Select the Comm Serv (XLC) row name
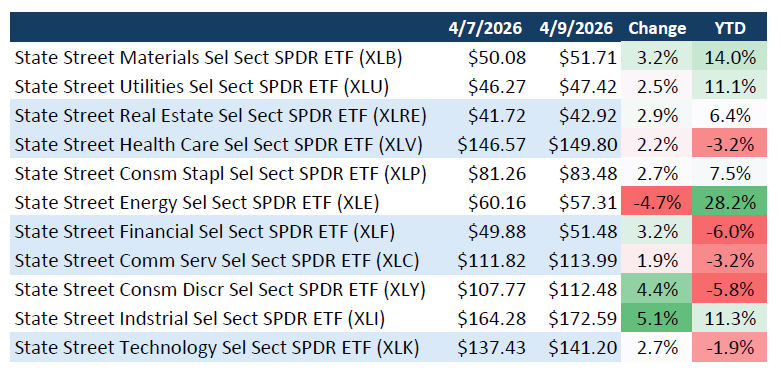This screenshot has height=374, width=780. [x=217, y=261]
